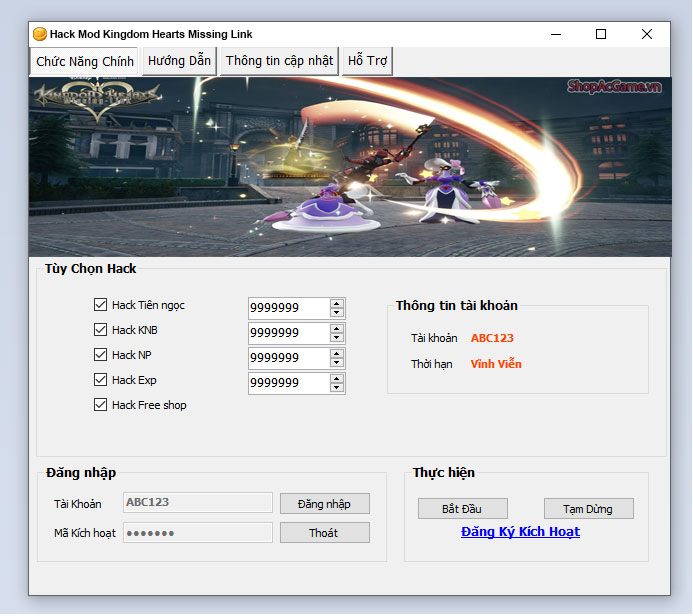
Task: Decrease the Hack NP value with down arrow
Action: (x=337, y=362)
